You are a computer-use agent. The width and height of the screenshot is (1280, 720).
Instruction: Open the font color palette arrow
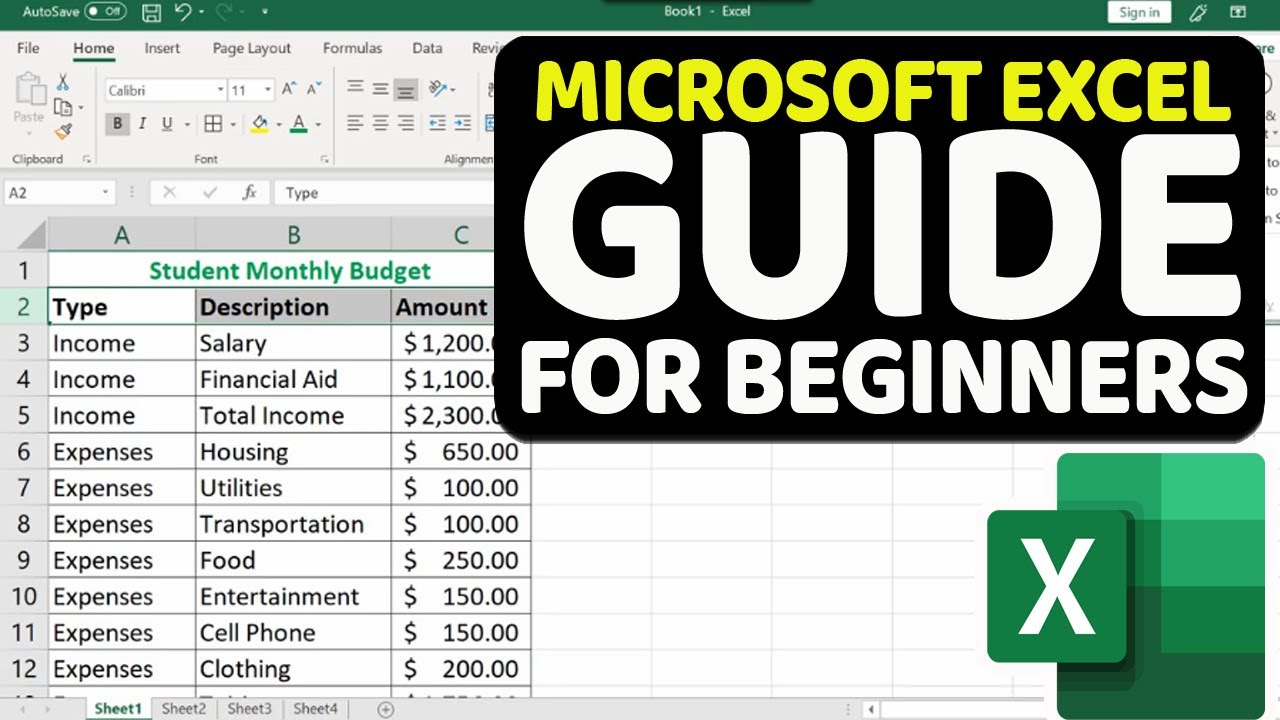(318, 125)
